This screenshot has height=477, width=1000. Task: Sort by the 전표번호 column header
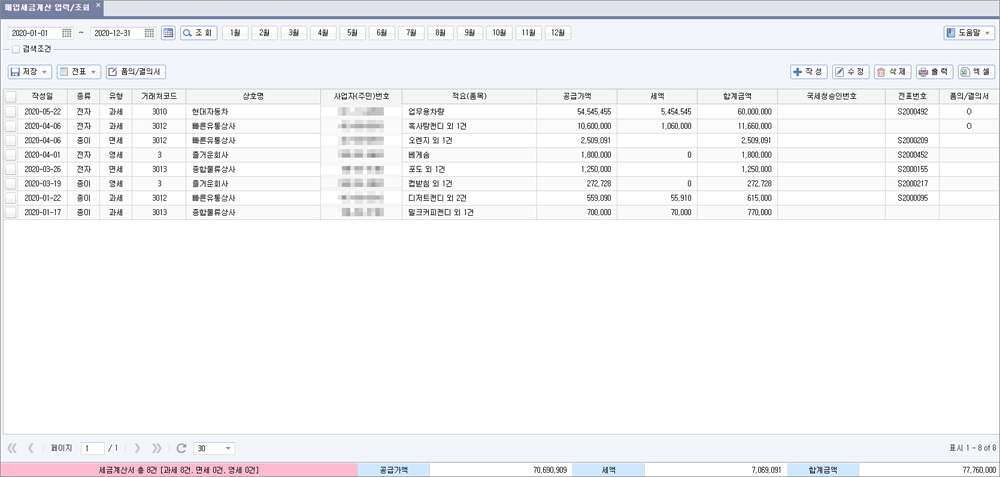[x=912, y=96]
